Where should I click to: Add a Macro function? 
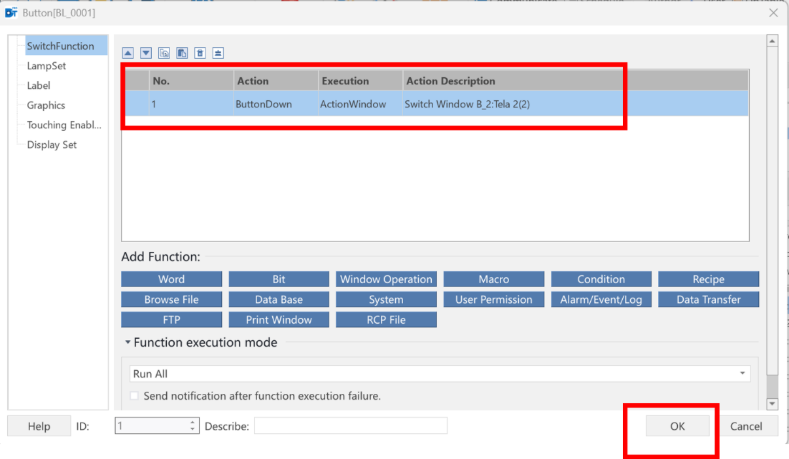(494, 279)
